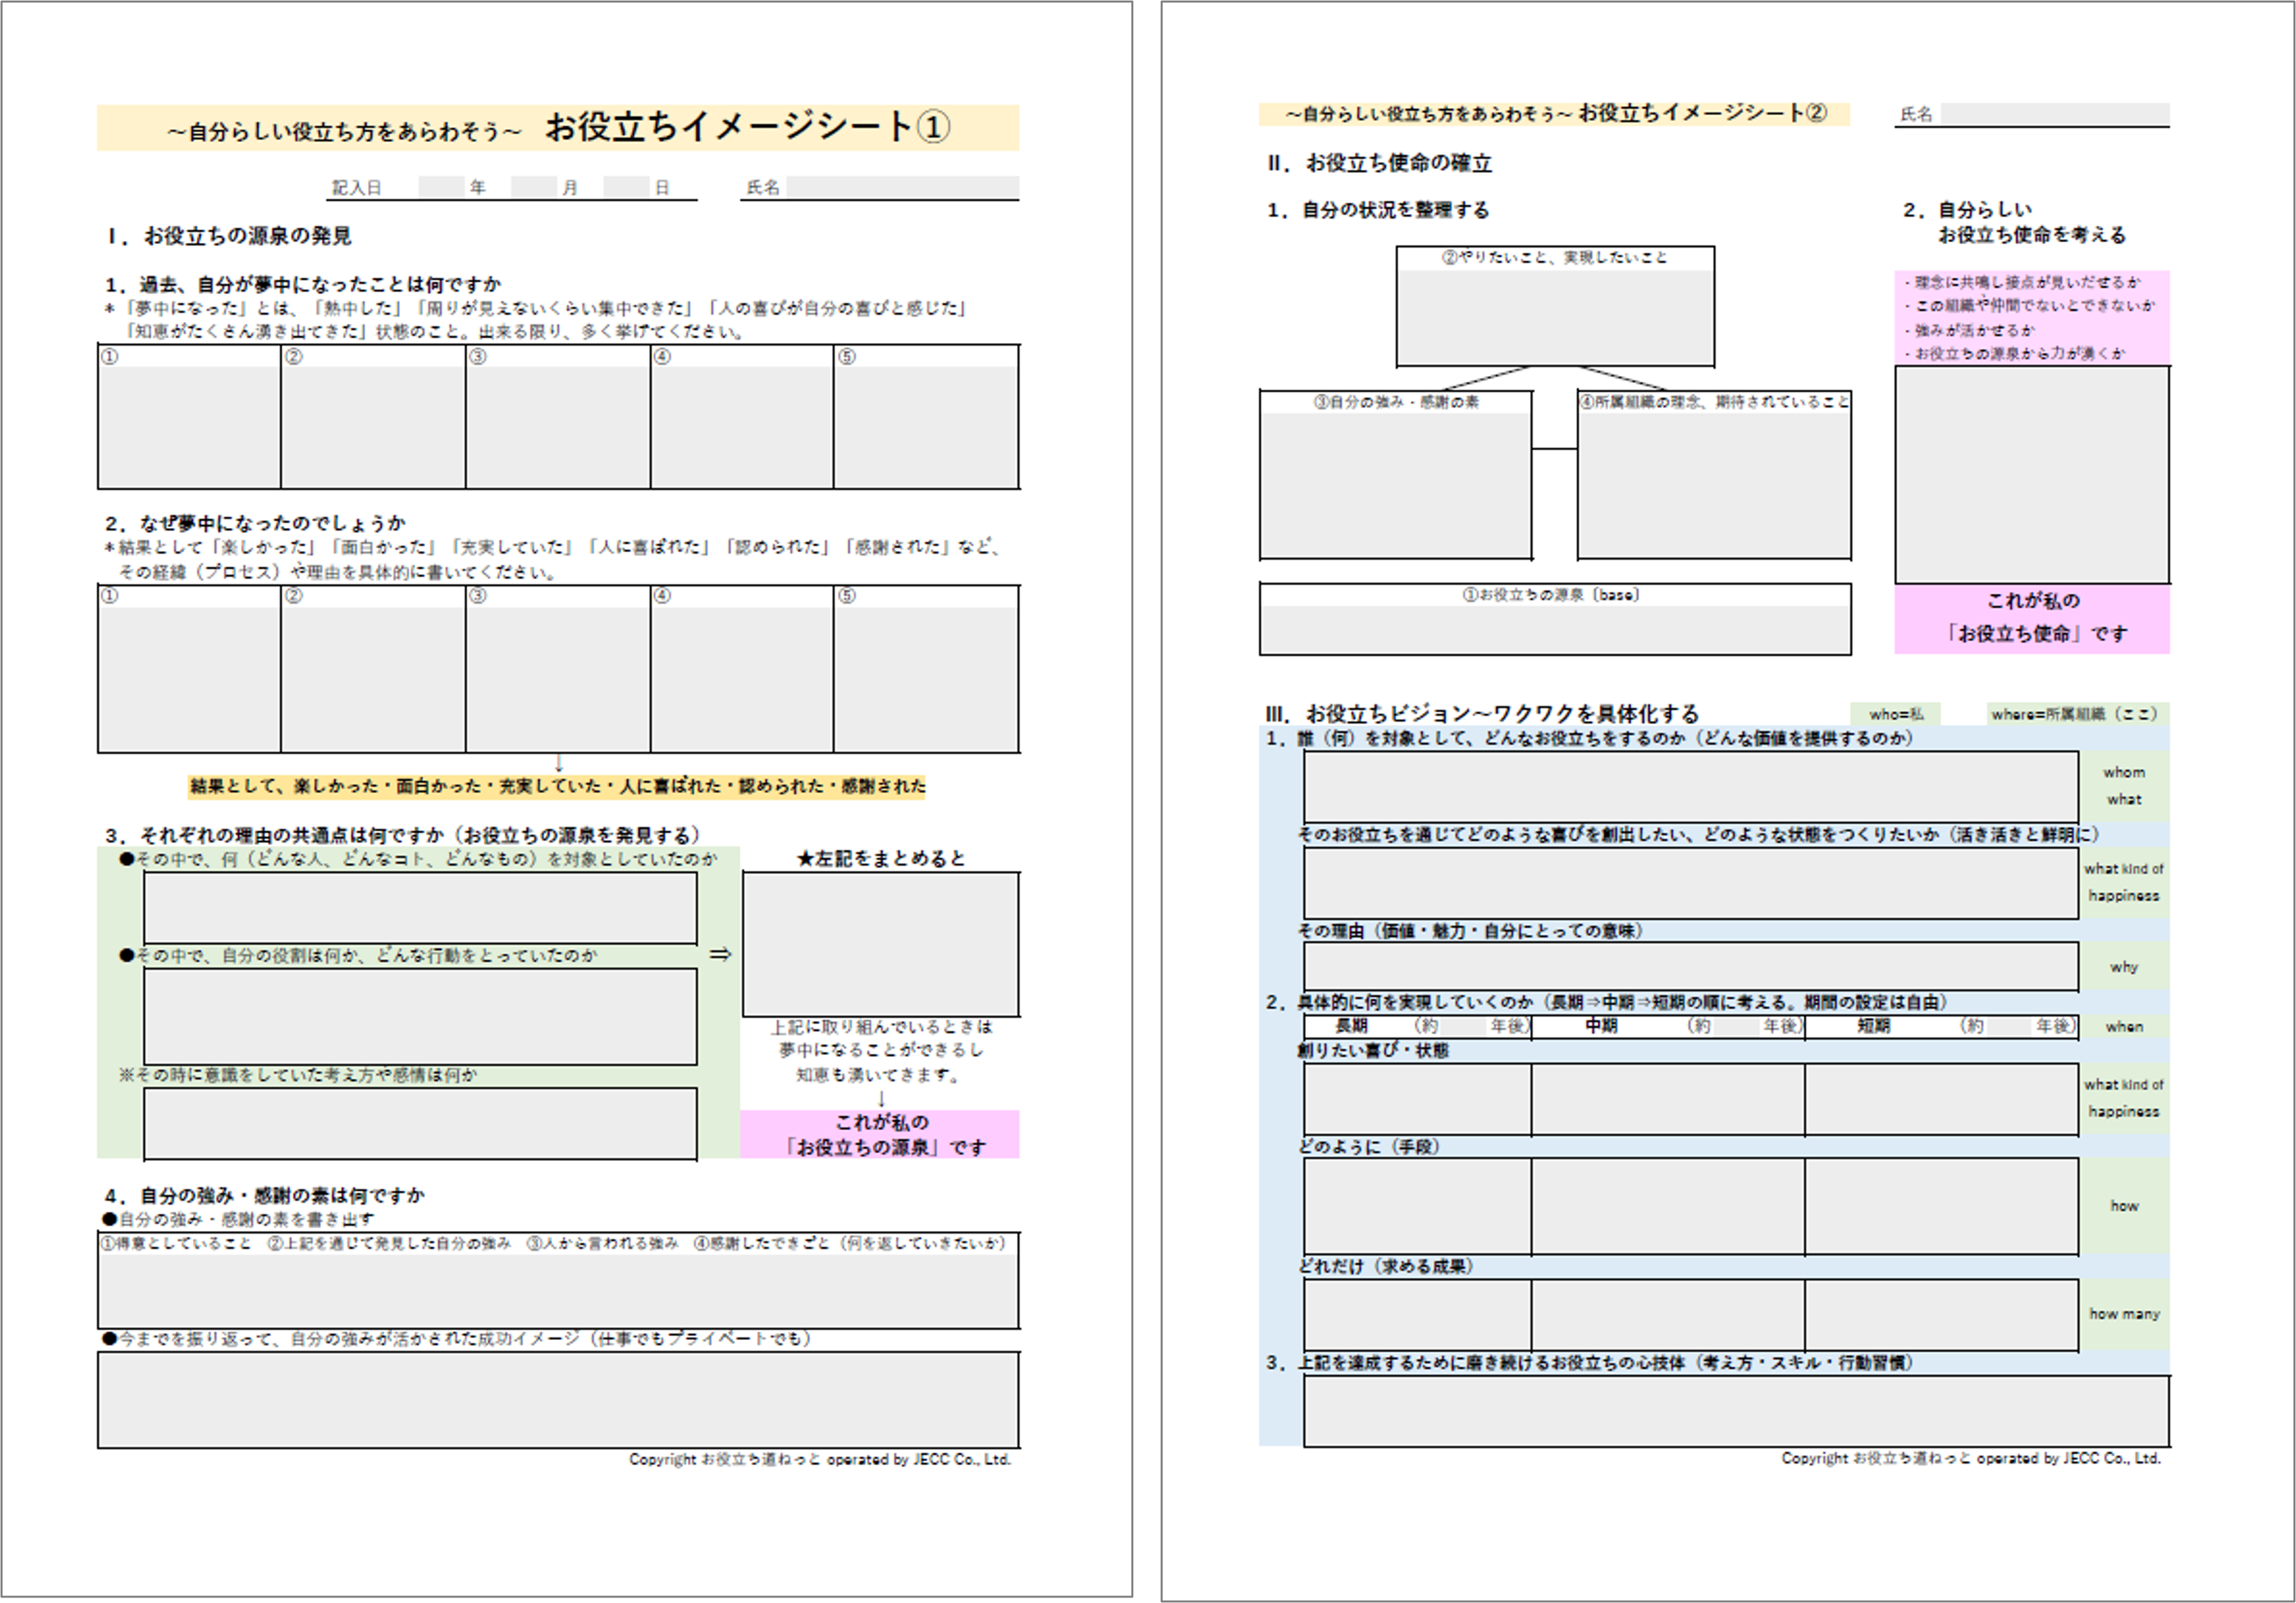2296x1603 pixels.
Task: Click the 'who=私' green label
Action: pos(1896,714)
